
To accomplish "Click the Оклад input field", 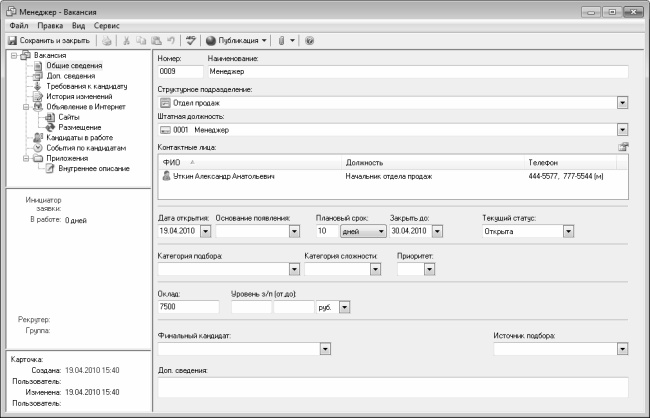I will (x=190, y=307).
